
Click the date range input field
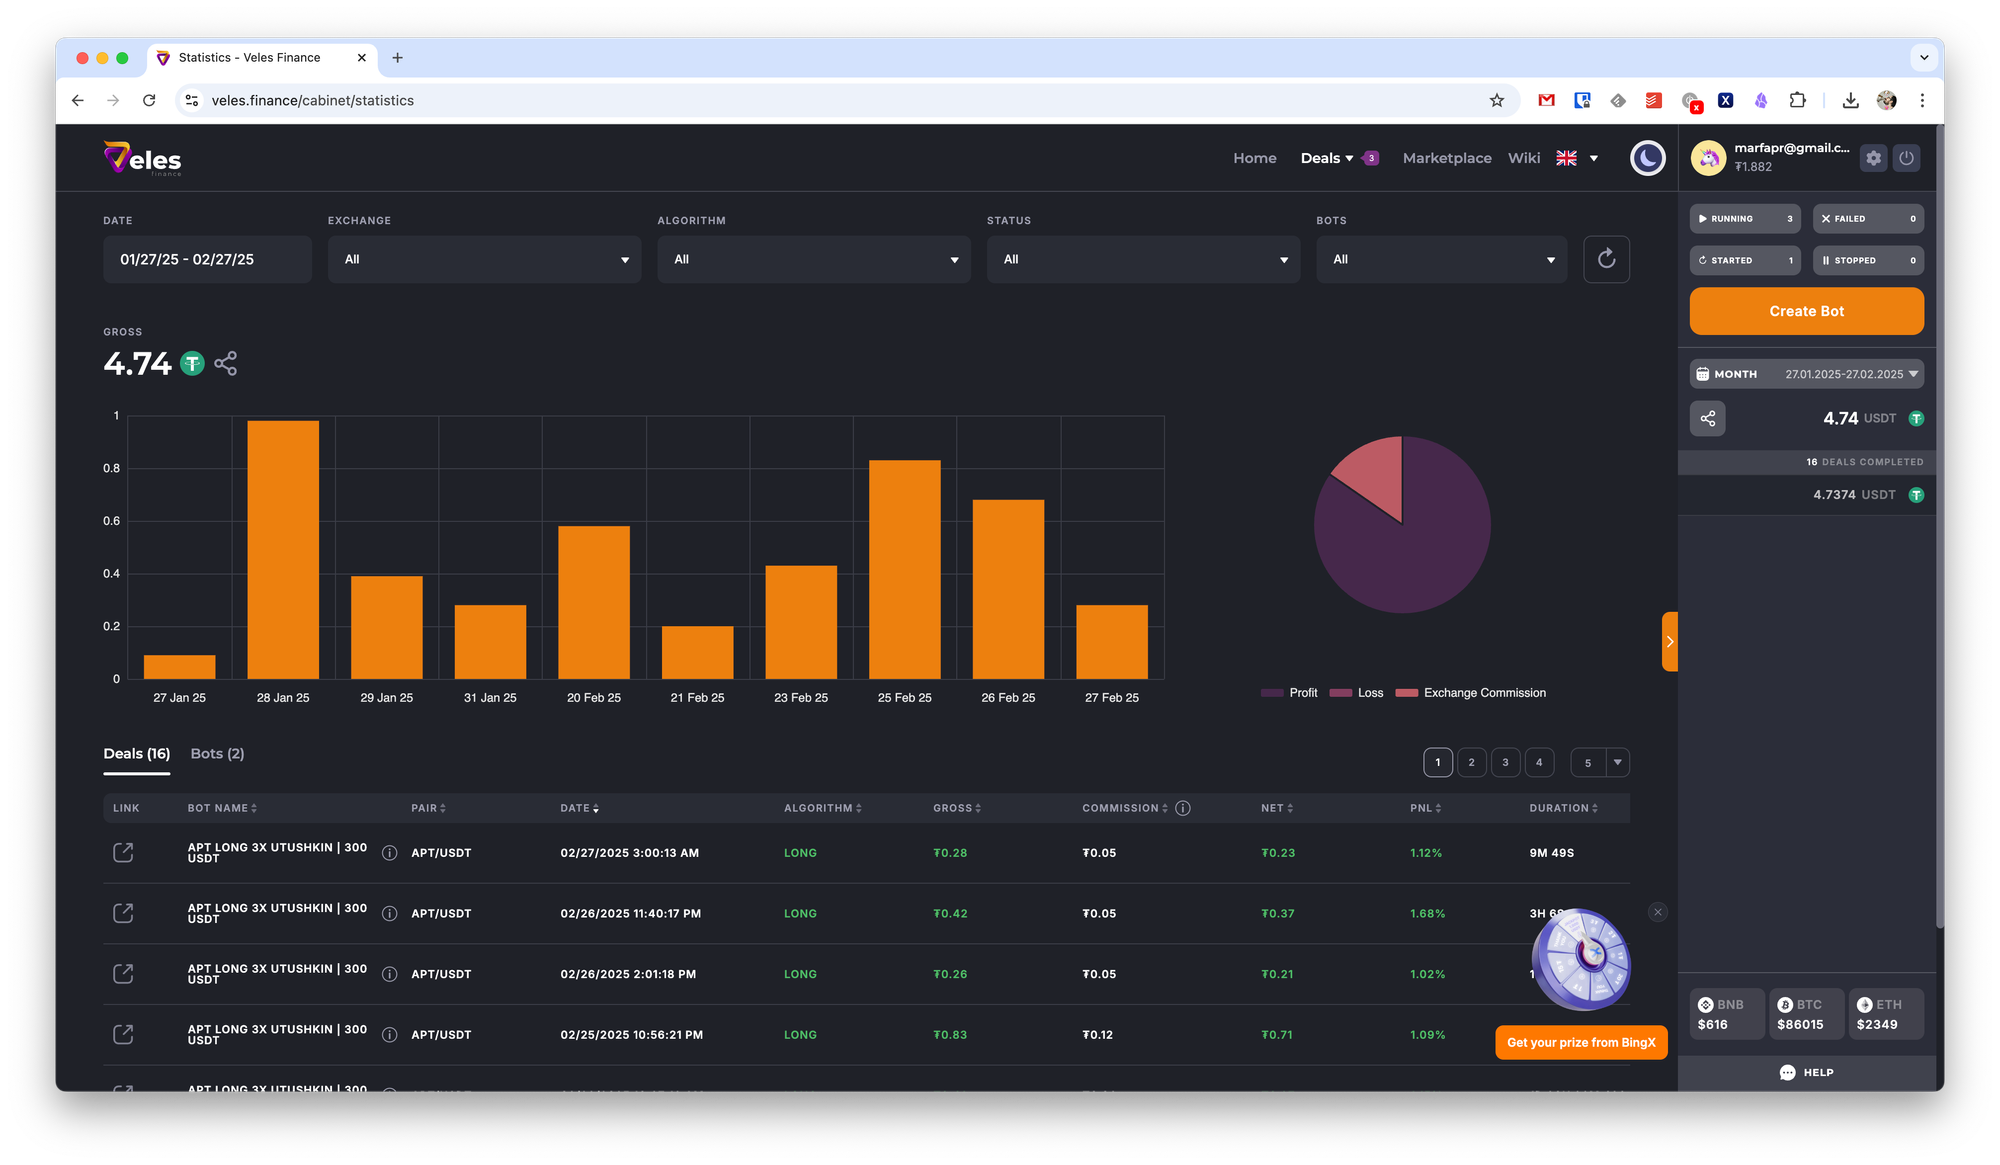pos(207,259)
